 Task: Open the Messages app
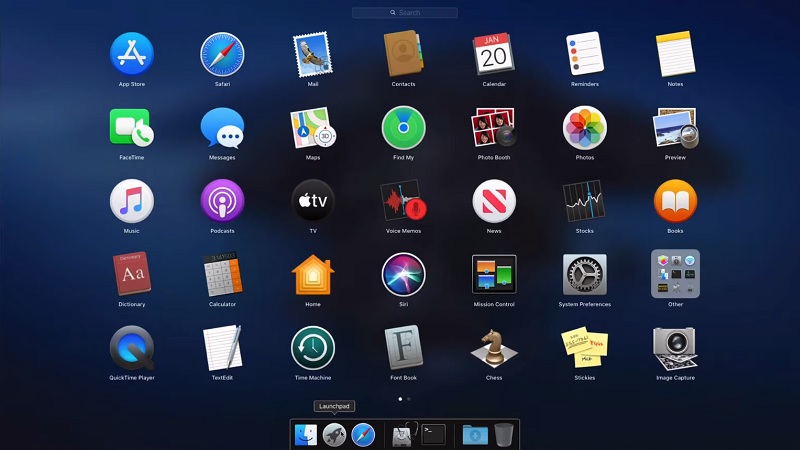click(222, 128)
